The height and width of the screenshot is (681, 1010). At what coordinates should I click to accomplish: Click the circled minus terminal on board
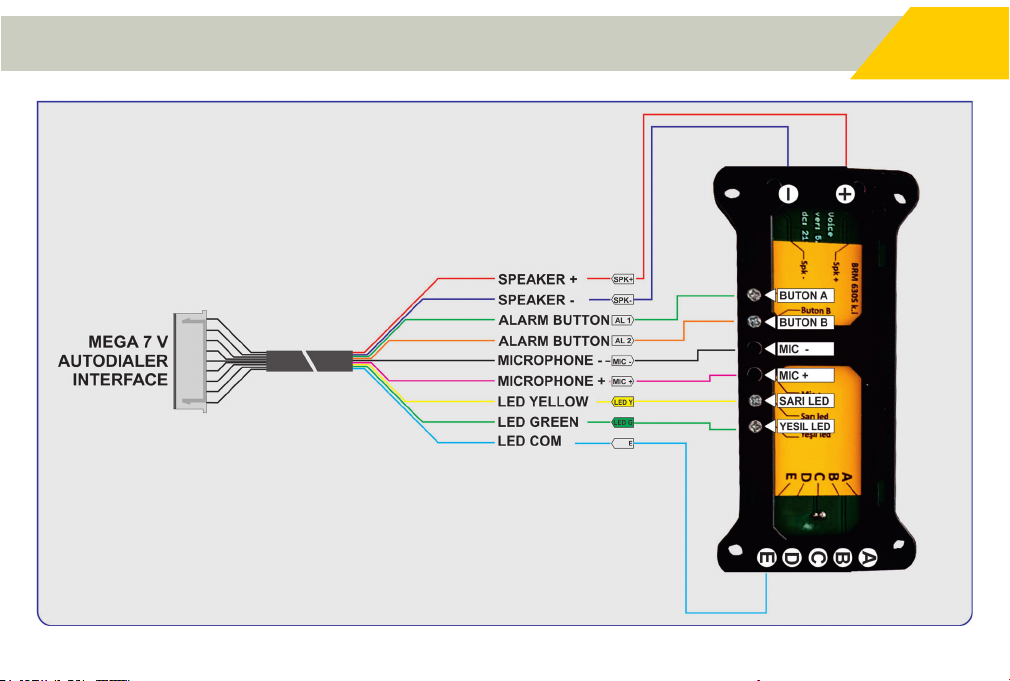pyautogui.click(x=788, y=194)
